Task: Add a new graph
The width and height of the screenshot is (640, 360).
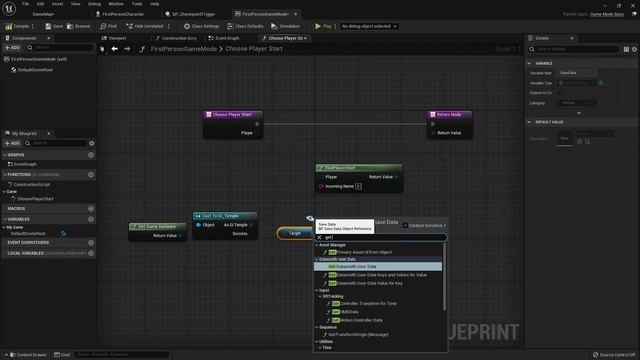Action: point(91,155)
